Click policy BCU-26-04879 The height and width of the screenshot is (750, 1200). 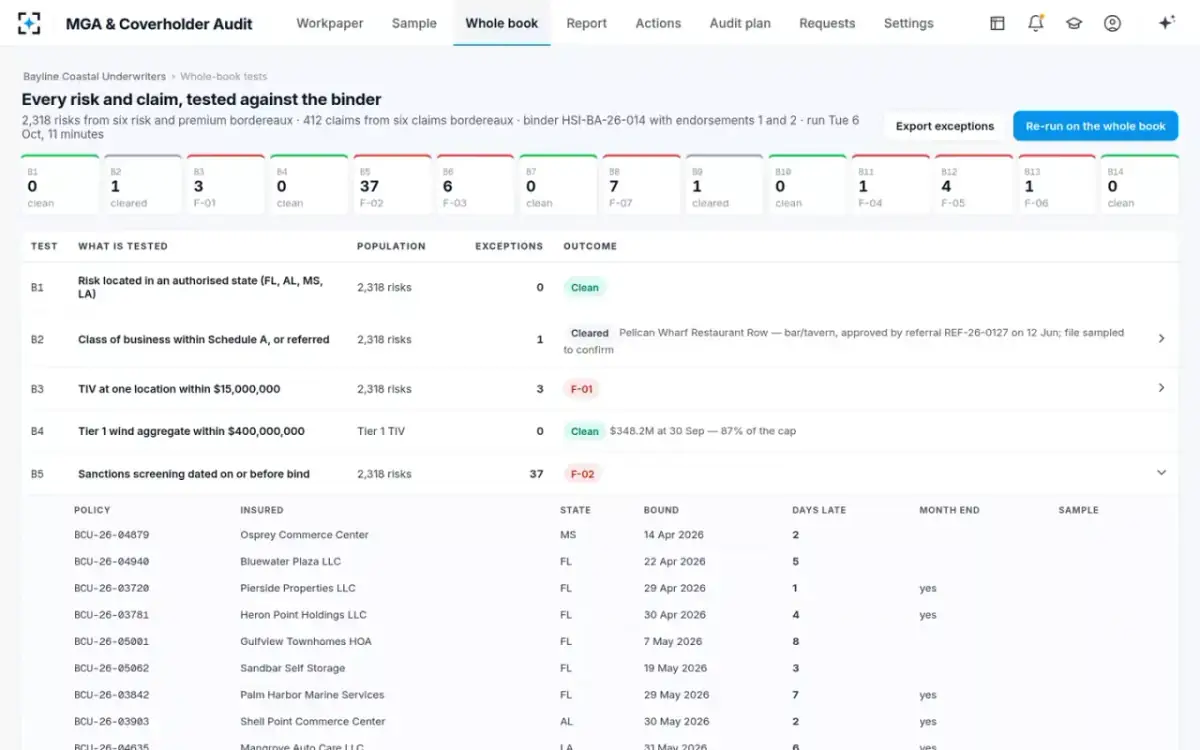111,535
